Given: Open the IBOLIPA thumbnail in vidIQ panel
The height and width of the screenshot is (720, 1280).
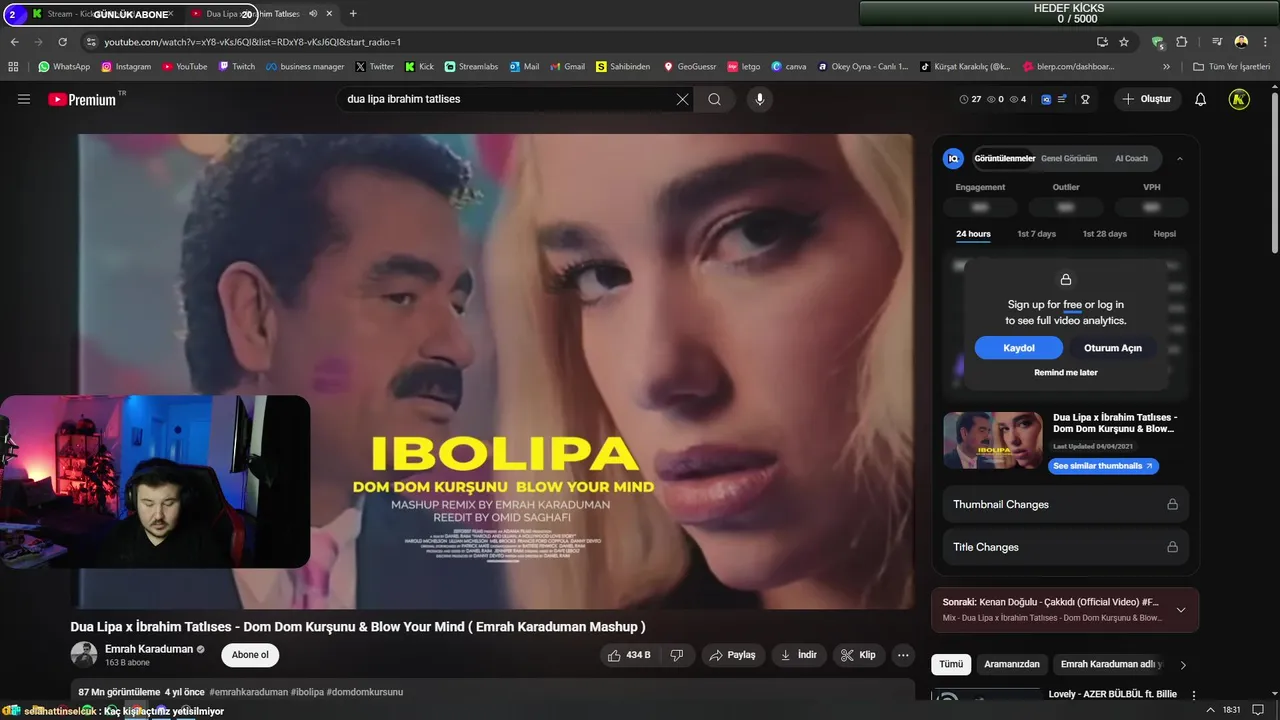Looking at the screenshot, I should [x=993, y=440].
